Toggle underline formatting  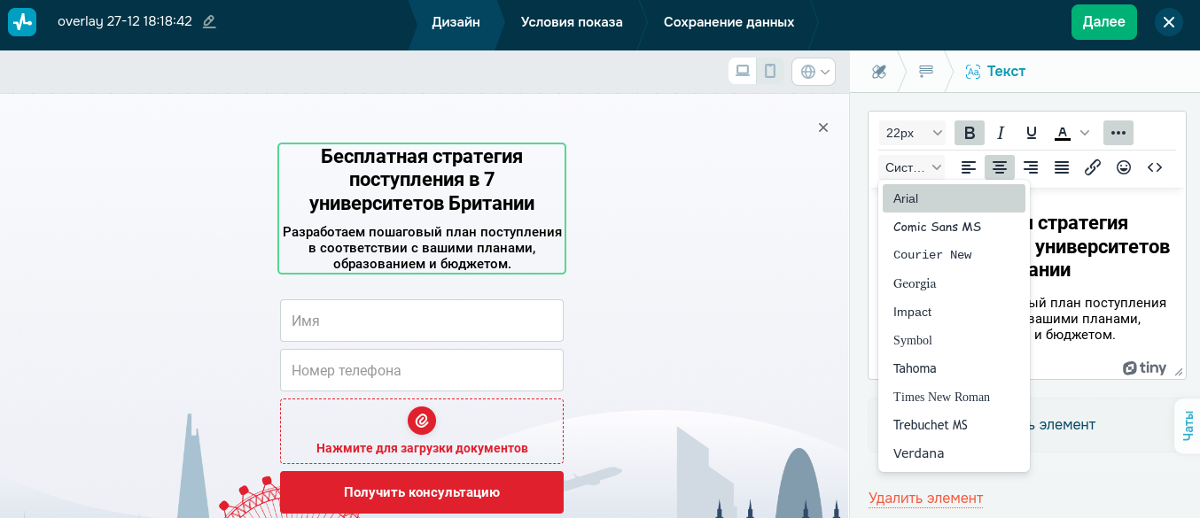click(x=1031, y=133)
